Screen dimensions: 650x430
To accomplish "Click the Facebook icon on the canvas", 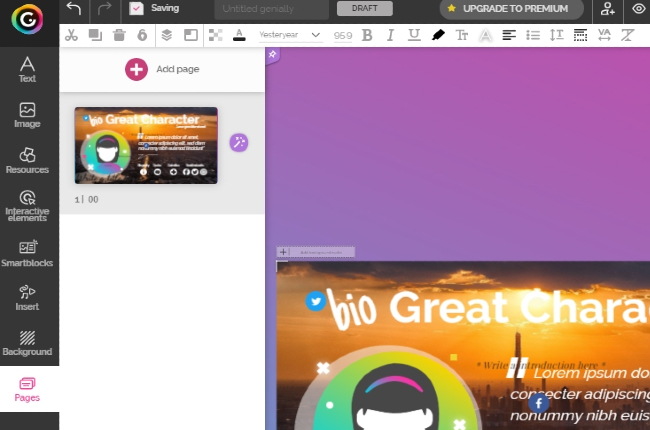I will point(538,403).
